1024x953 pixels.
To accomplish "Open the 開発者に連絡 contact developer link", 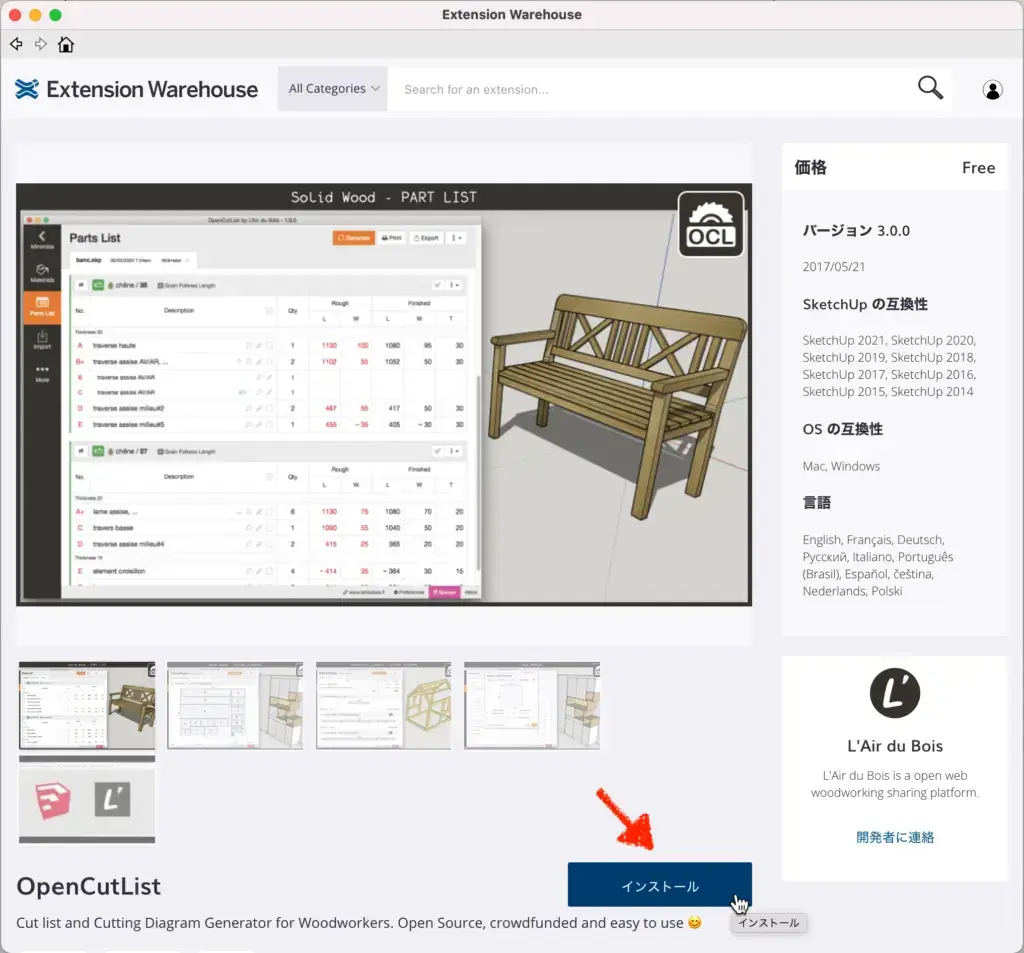I will 895,837.
